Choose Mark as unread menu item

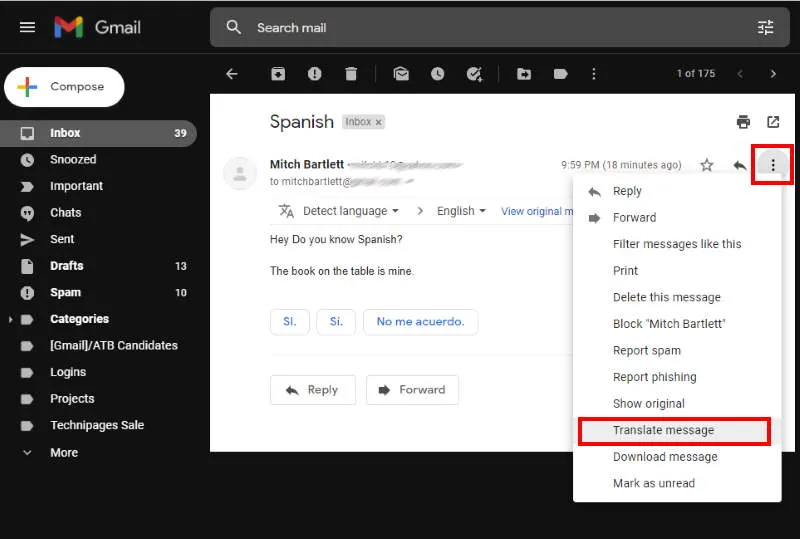point(677,483)
